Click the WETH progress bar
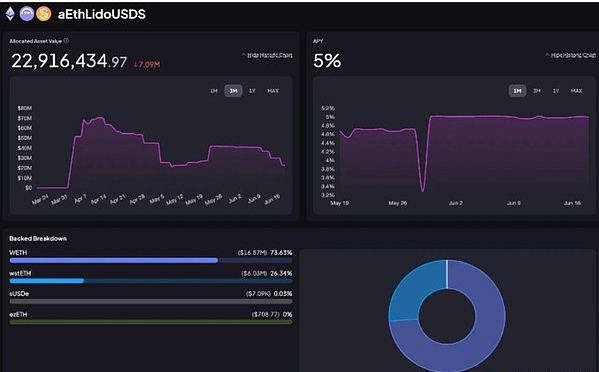599x372 pixels. pyautogui.click(x=151, y=260)
